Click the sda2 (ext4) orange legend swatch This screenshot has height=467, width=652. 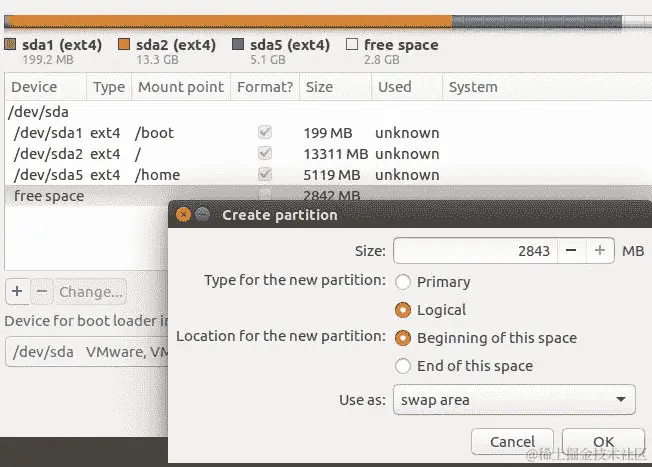coord(124,44)
